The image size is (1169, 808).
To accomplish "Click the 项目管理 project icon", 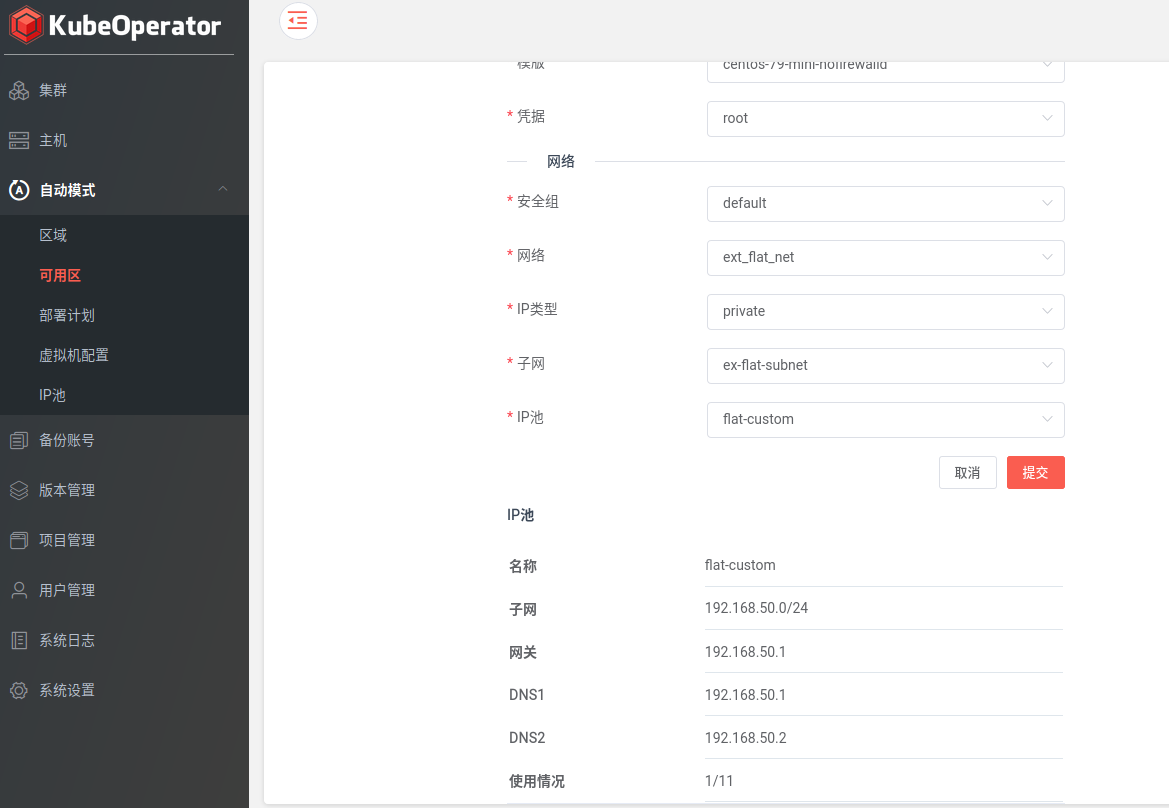I will (19, 540).
